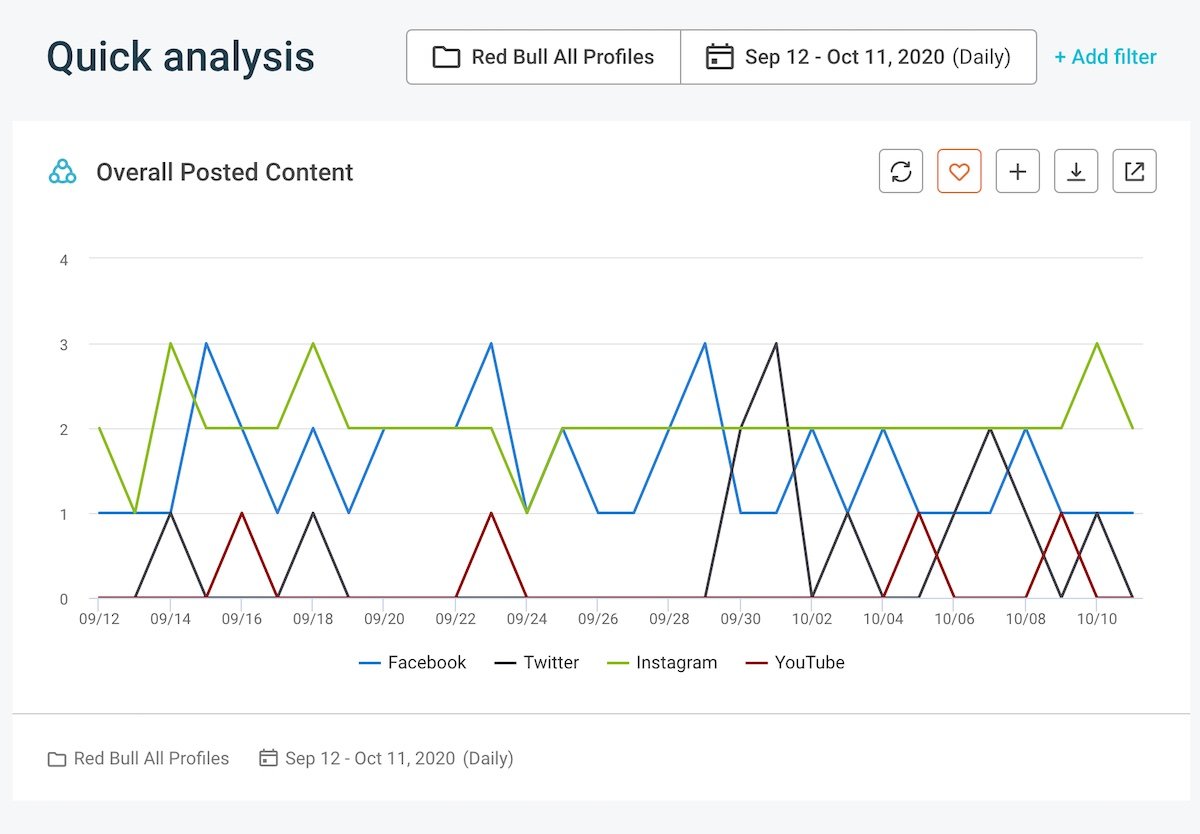Image resolution: width=1200 pixels, height=834 pixels.
Task: Click the 10/08 x-axis label
Action: coord(1026,620)
